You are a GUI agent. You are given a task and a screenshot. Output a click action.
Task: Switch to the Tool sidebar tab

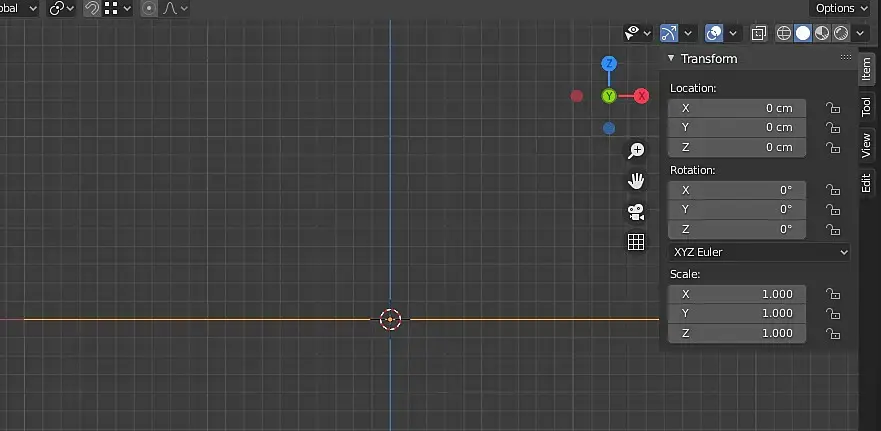tap(867, 107)
